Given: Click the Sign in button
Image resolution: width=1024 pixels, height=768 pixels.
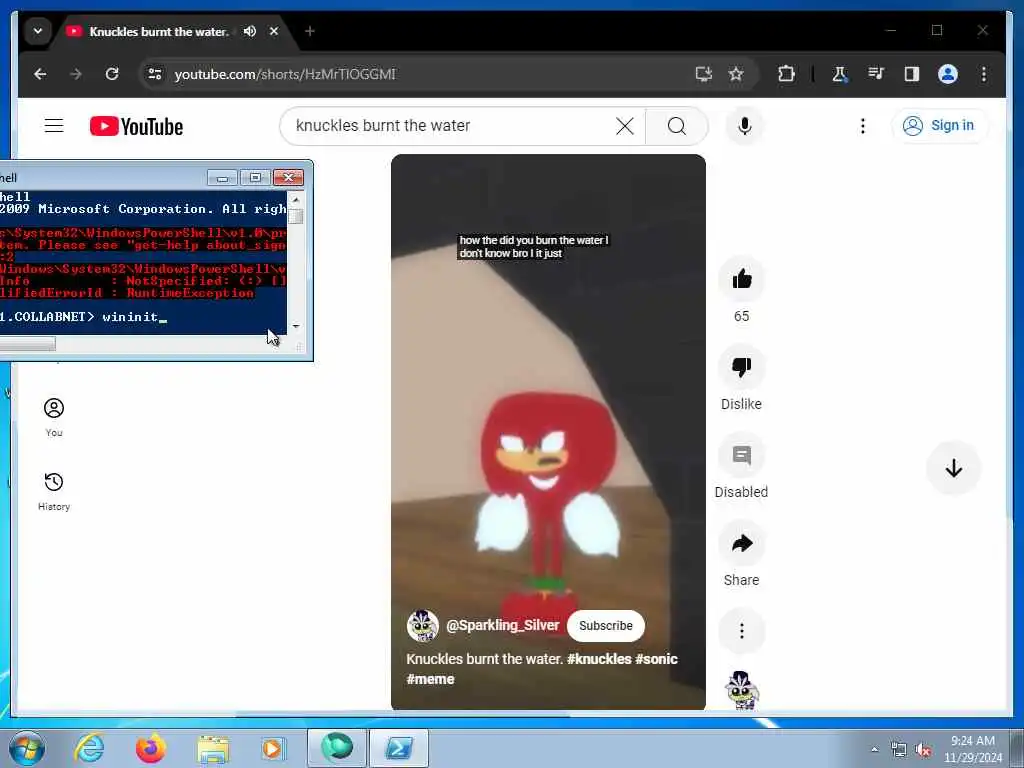Looking at the screenshot, I should tap(939, 125).
